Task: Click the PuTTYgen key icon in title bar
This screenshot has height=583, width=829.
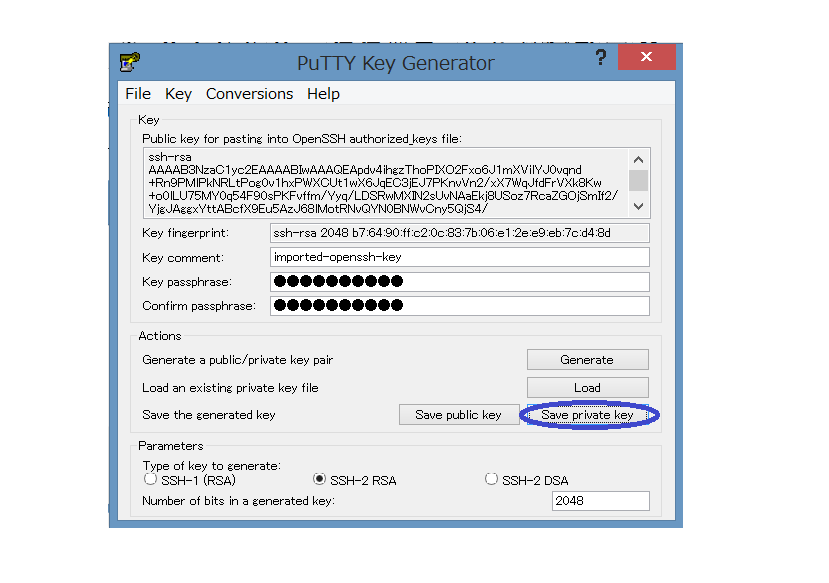Action: pyautogui.click(x=130, y=62)
